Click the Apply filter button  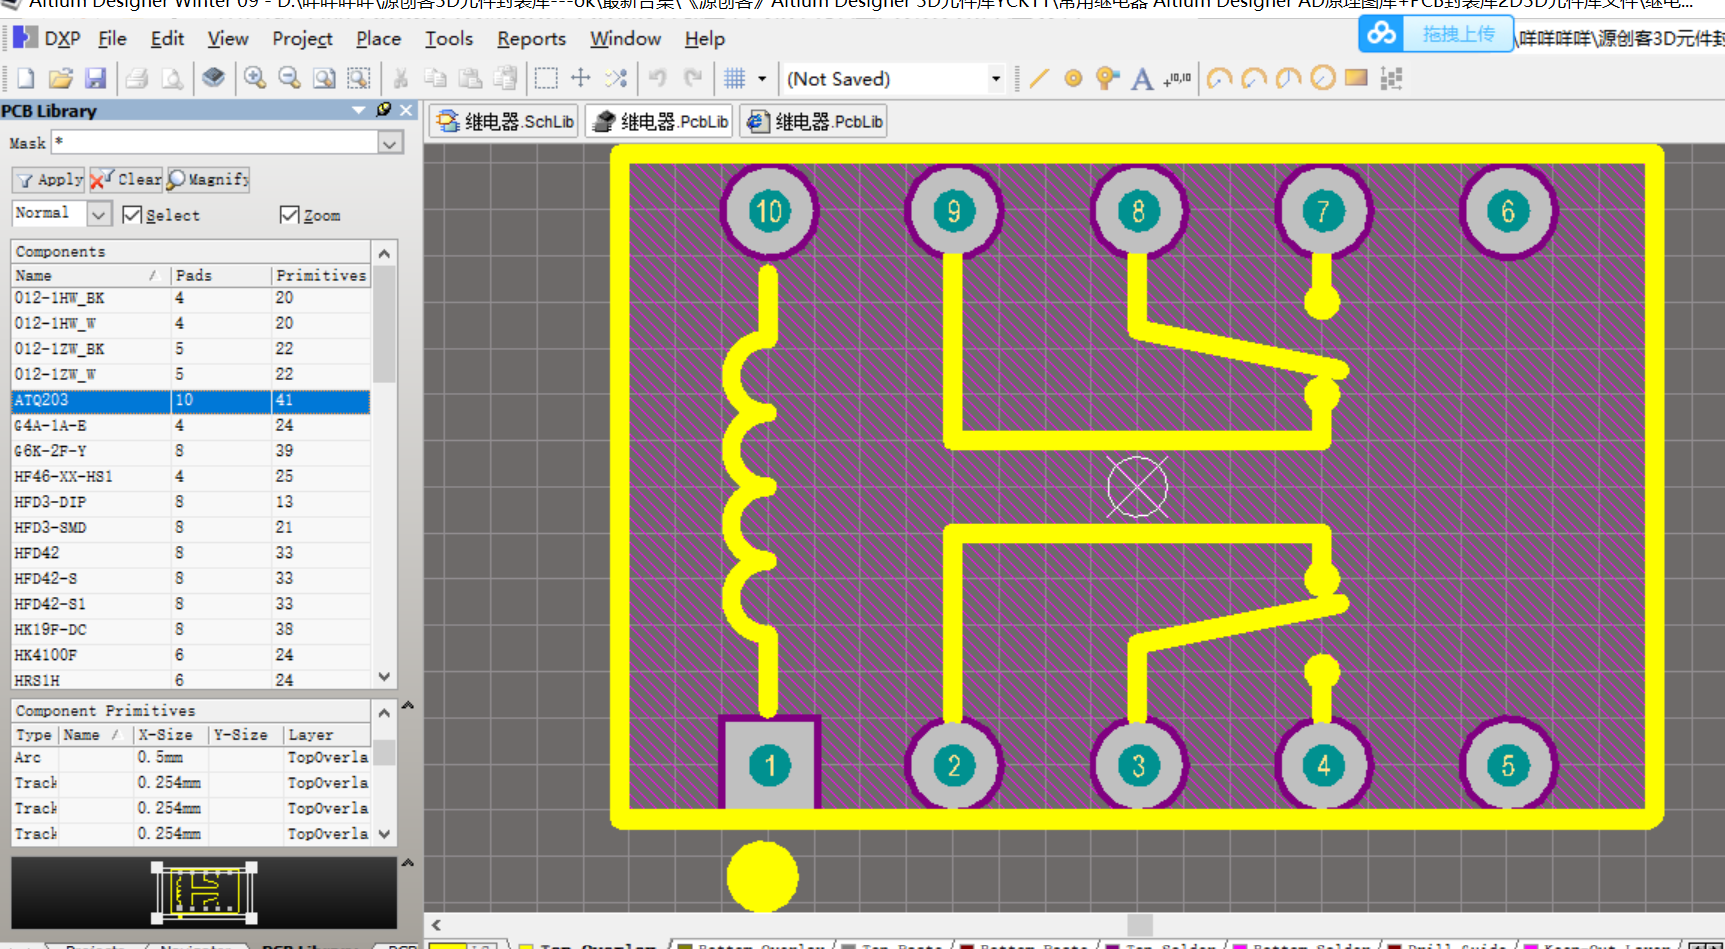[x=49, y=179]
